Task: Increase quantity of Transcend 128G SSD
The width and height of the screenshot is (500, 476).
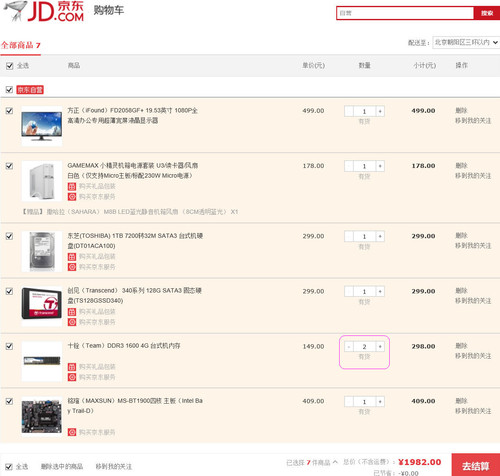Action: click(x=380, y=292)
